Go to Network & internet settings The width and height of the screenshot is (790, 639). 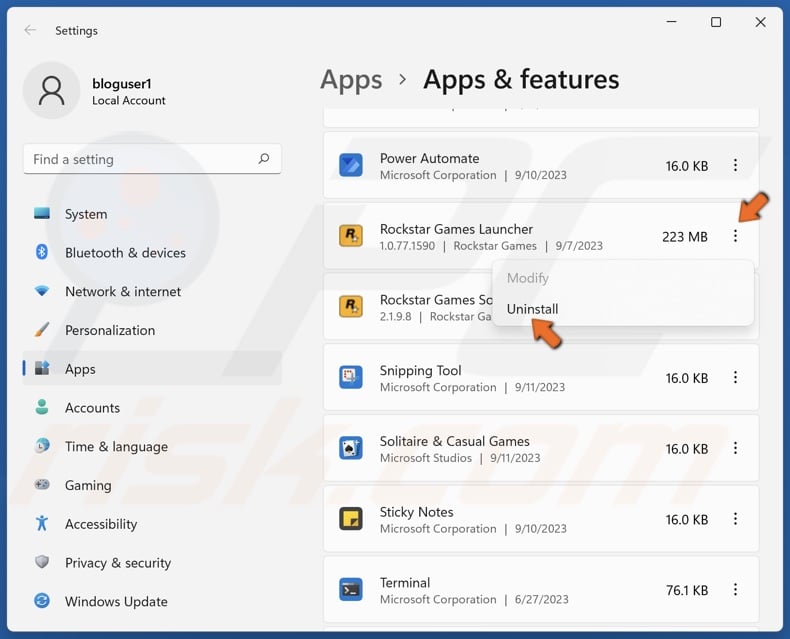pyautogui.click(x=152, y=292)
